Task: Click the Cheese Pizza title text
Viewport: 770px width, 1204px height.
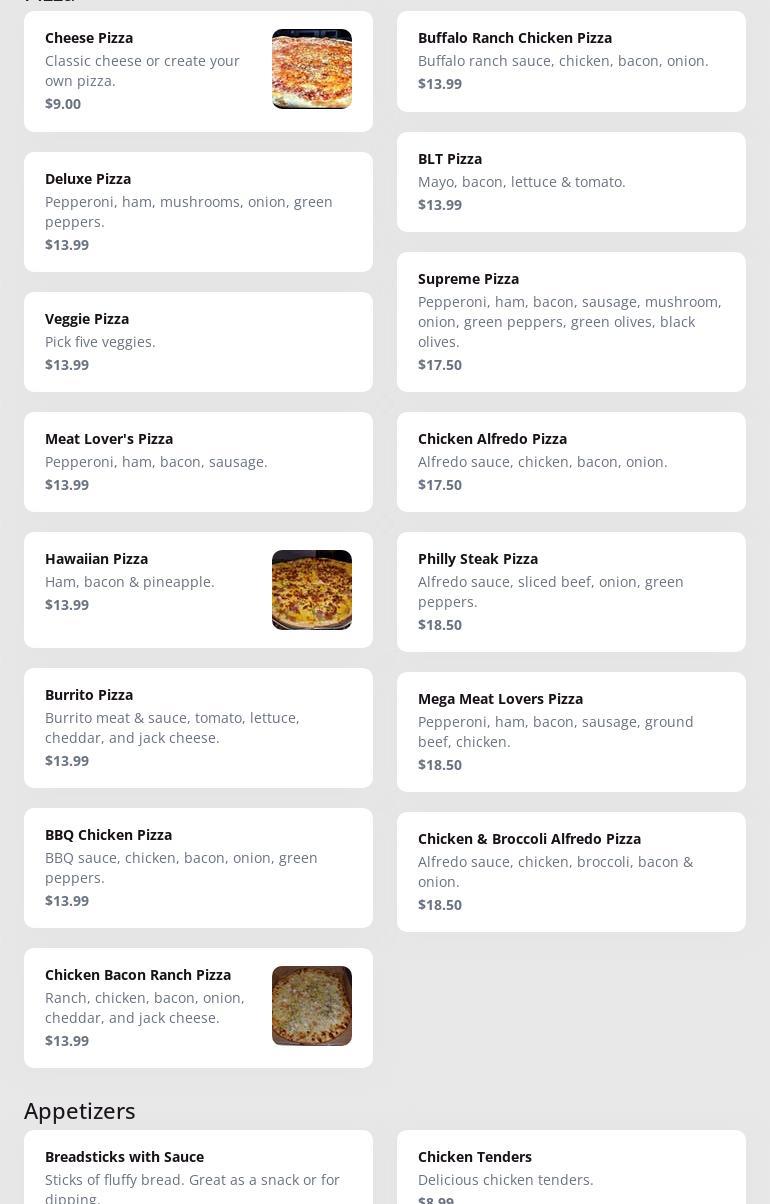Action: pyautogui.click(x=89, y=38)
